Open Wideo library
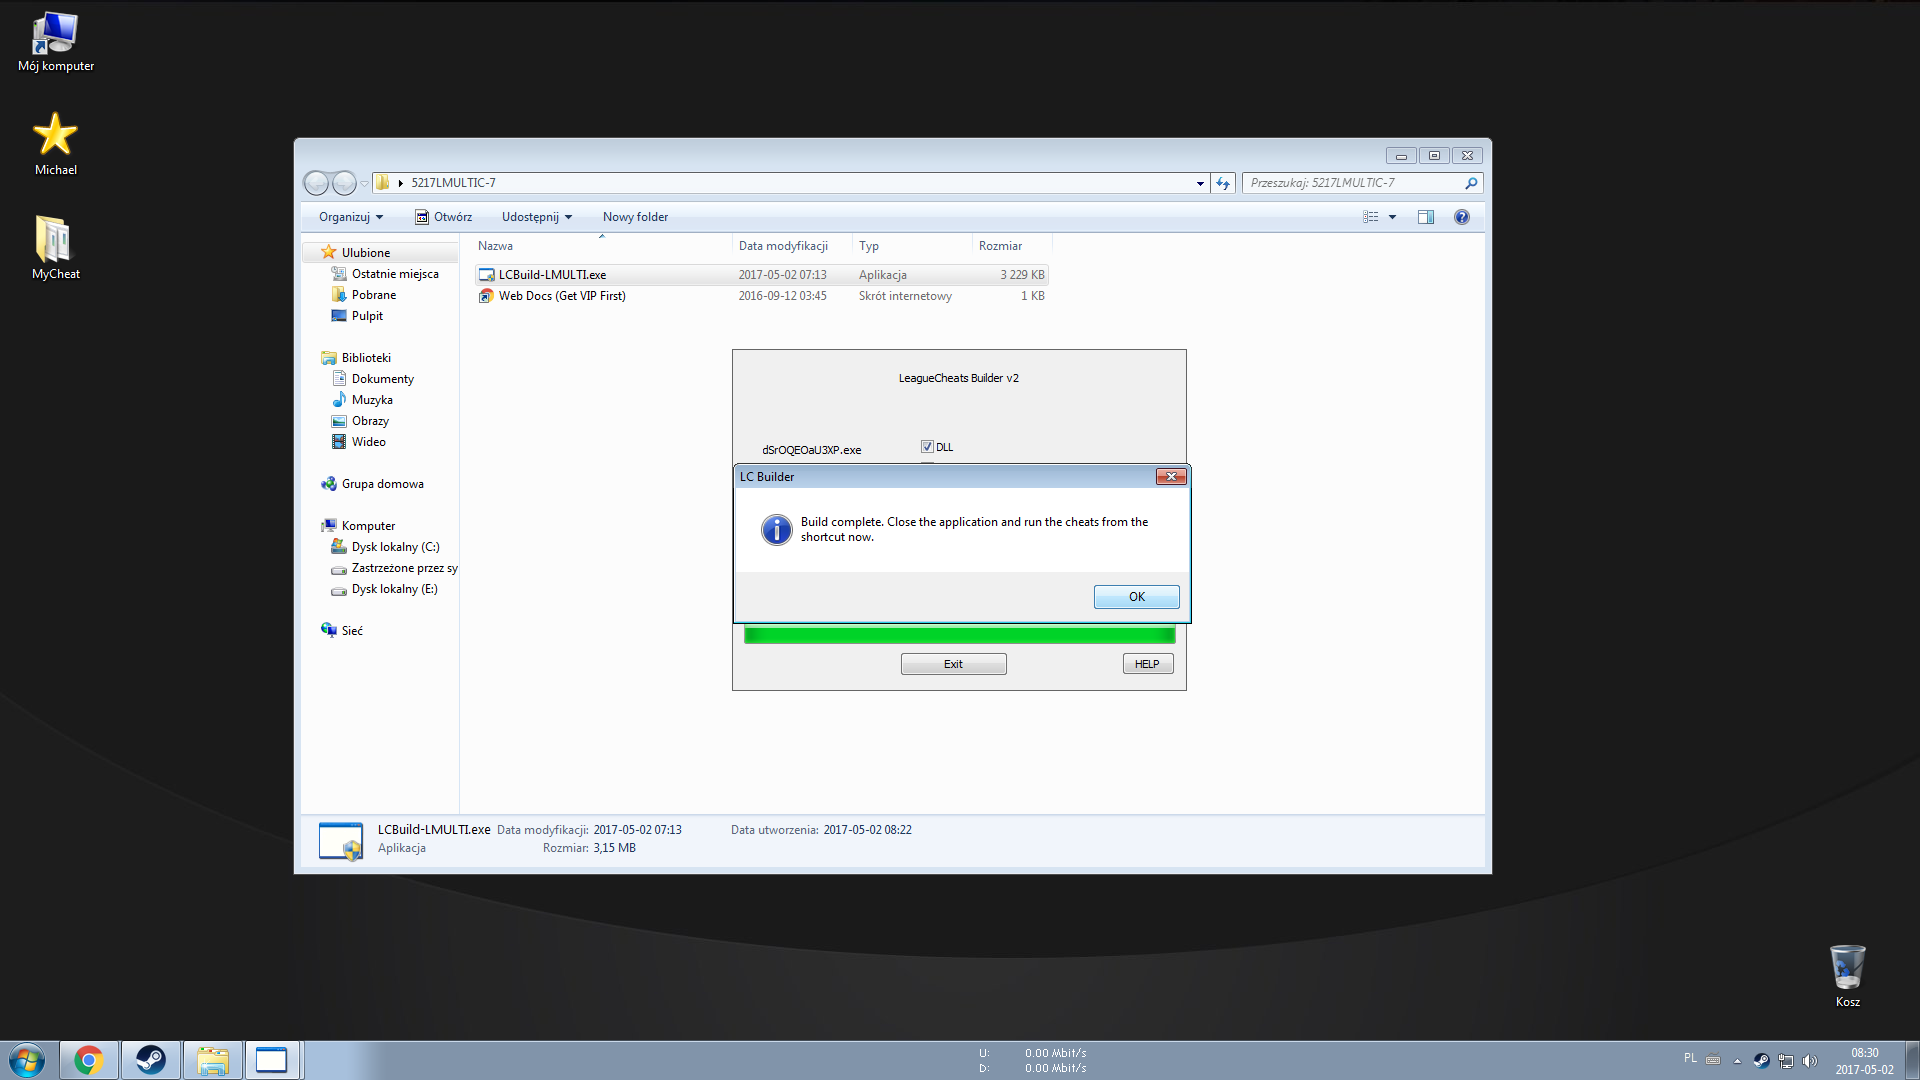The height and width of the screenshot is (1080, 1920). point(368,442)
